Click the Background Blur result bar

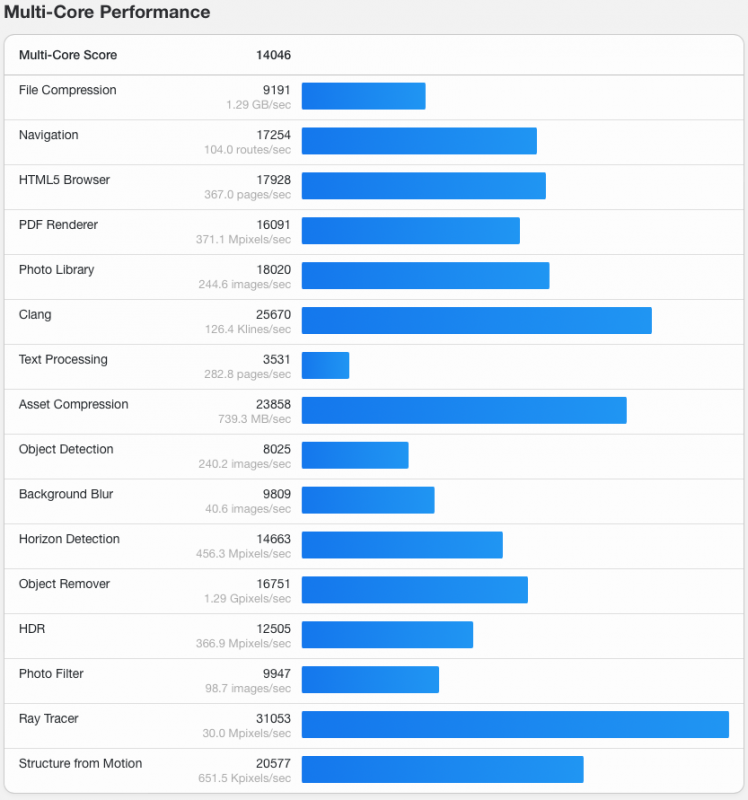point(368,500)
